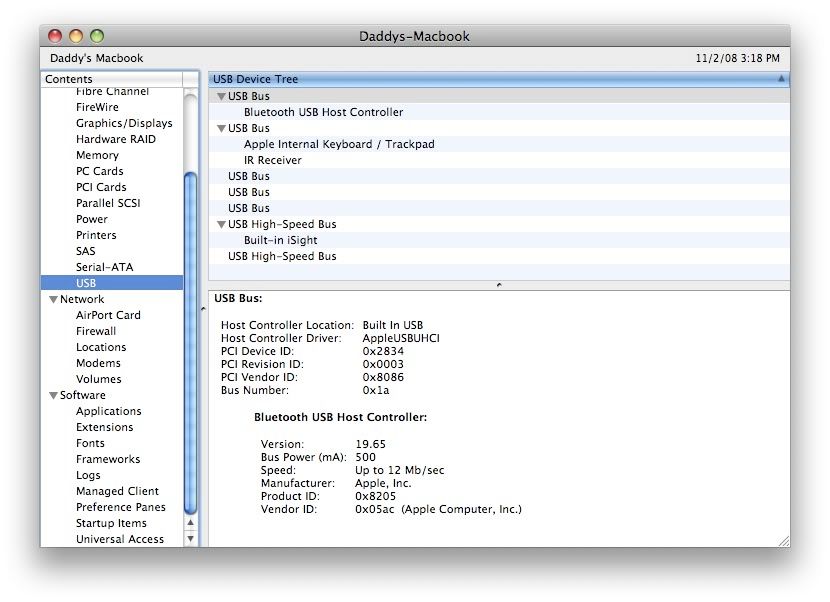This screenshot has width=830, height=602.
Task: Open Preference Panes under Software
Action: 121,507
